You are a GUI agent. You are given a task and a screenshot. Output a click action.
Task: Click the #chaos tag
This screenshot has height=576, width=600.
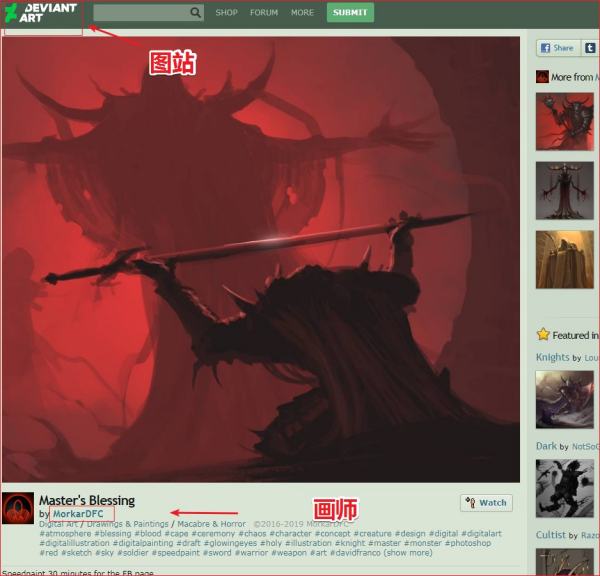(252, 534)
